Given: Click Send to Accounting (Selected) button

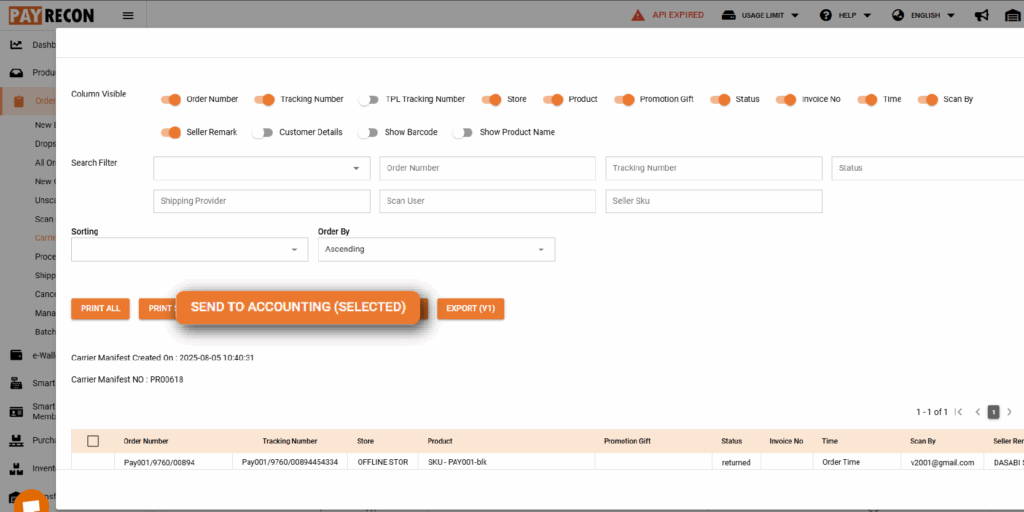Looking at the screenshot, I should tap(298, 308).
